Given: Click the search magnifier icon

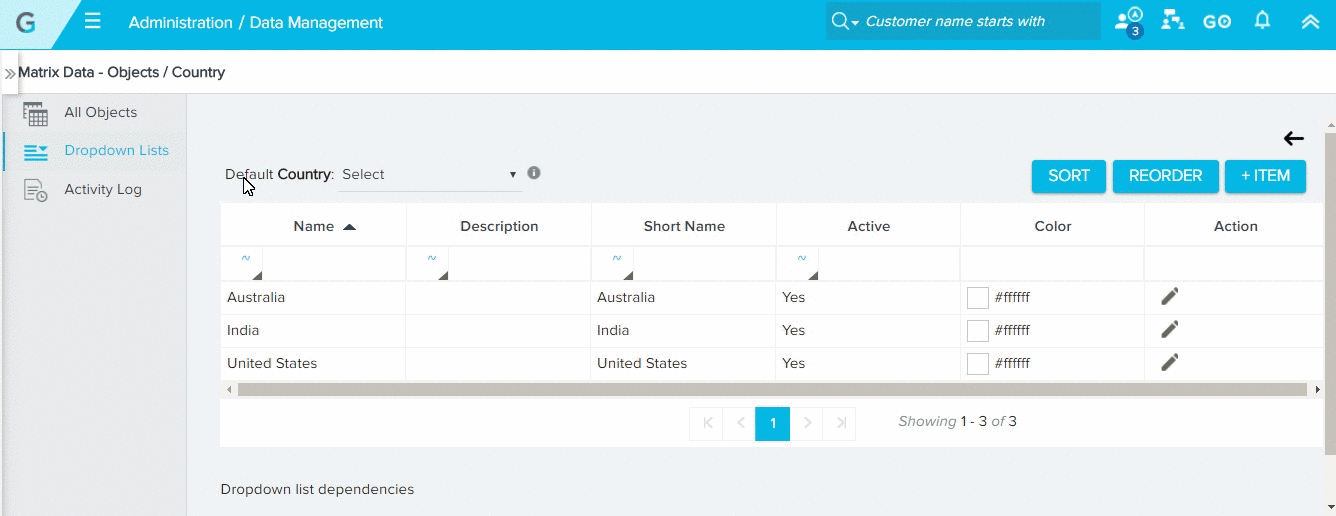Looking at the screenshot, I should pyautogui.click(x=840, y=21).
